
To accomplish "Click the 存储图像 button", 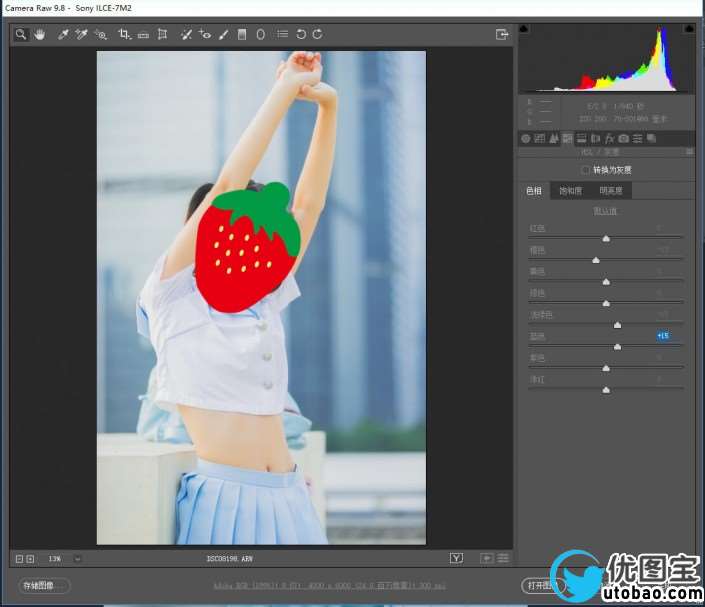I will 45,585.
